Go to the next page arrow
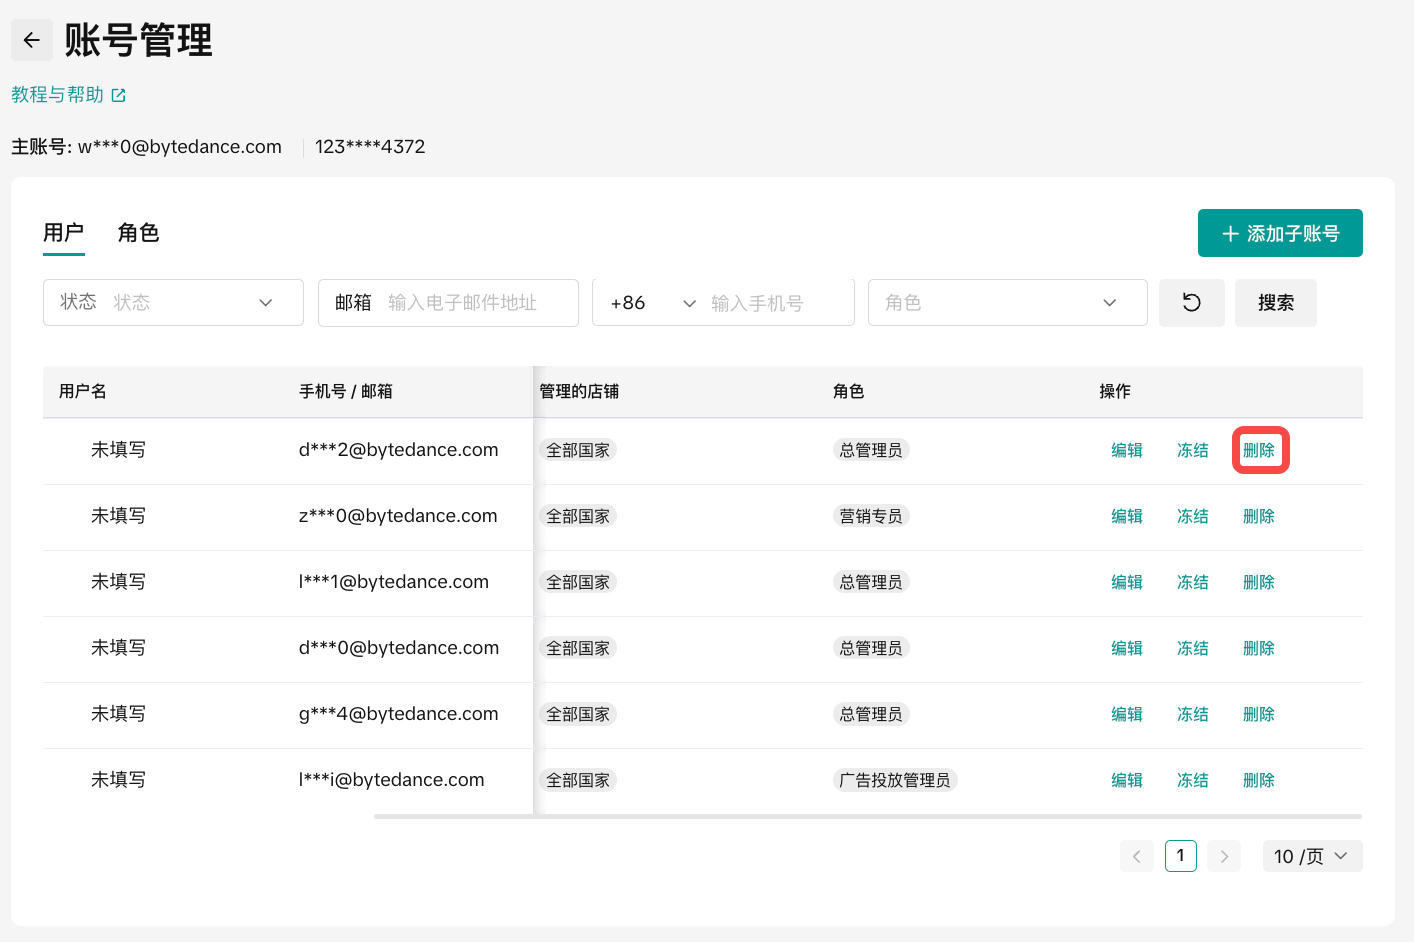The height and width of the screenshot is (942, 1414). pos(1224,856)
